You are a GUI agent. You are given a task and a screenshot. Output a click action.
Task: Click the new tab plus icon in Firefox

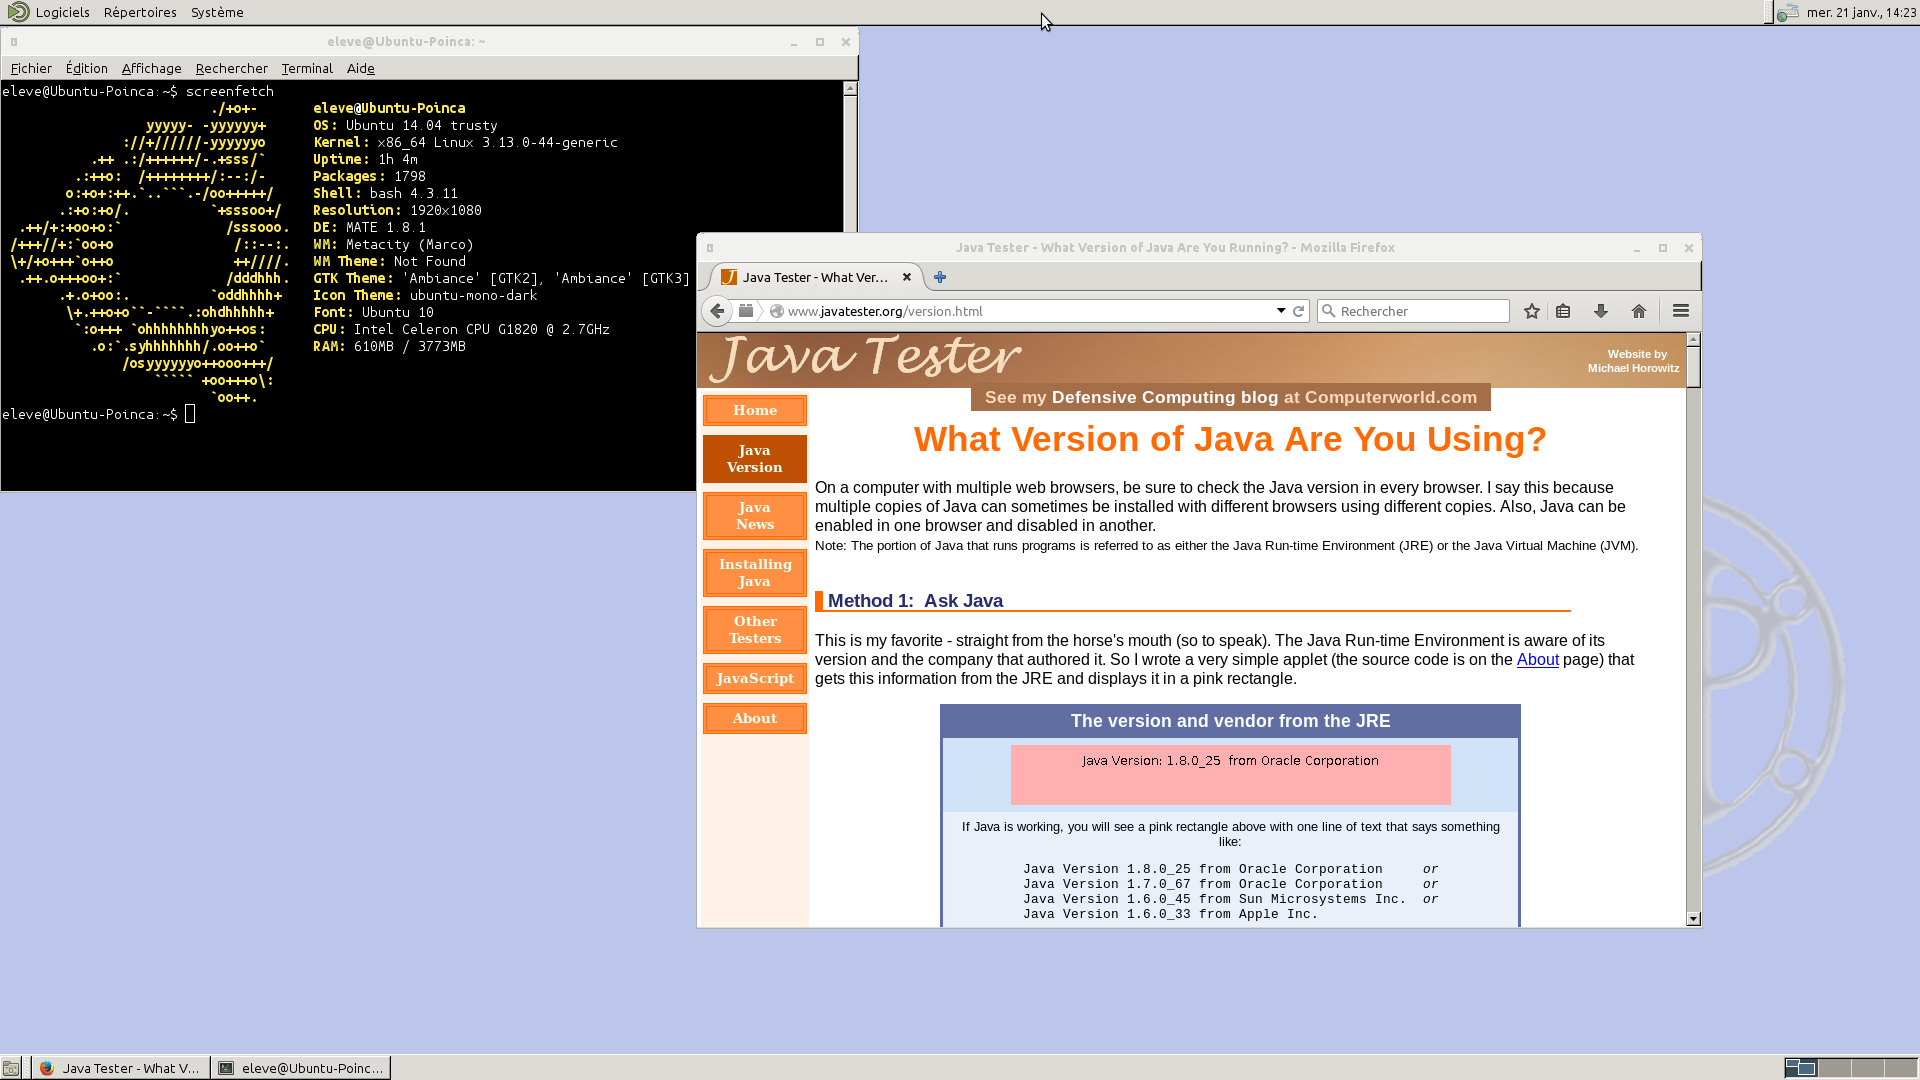point(940,277)
